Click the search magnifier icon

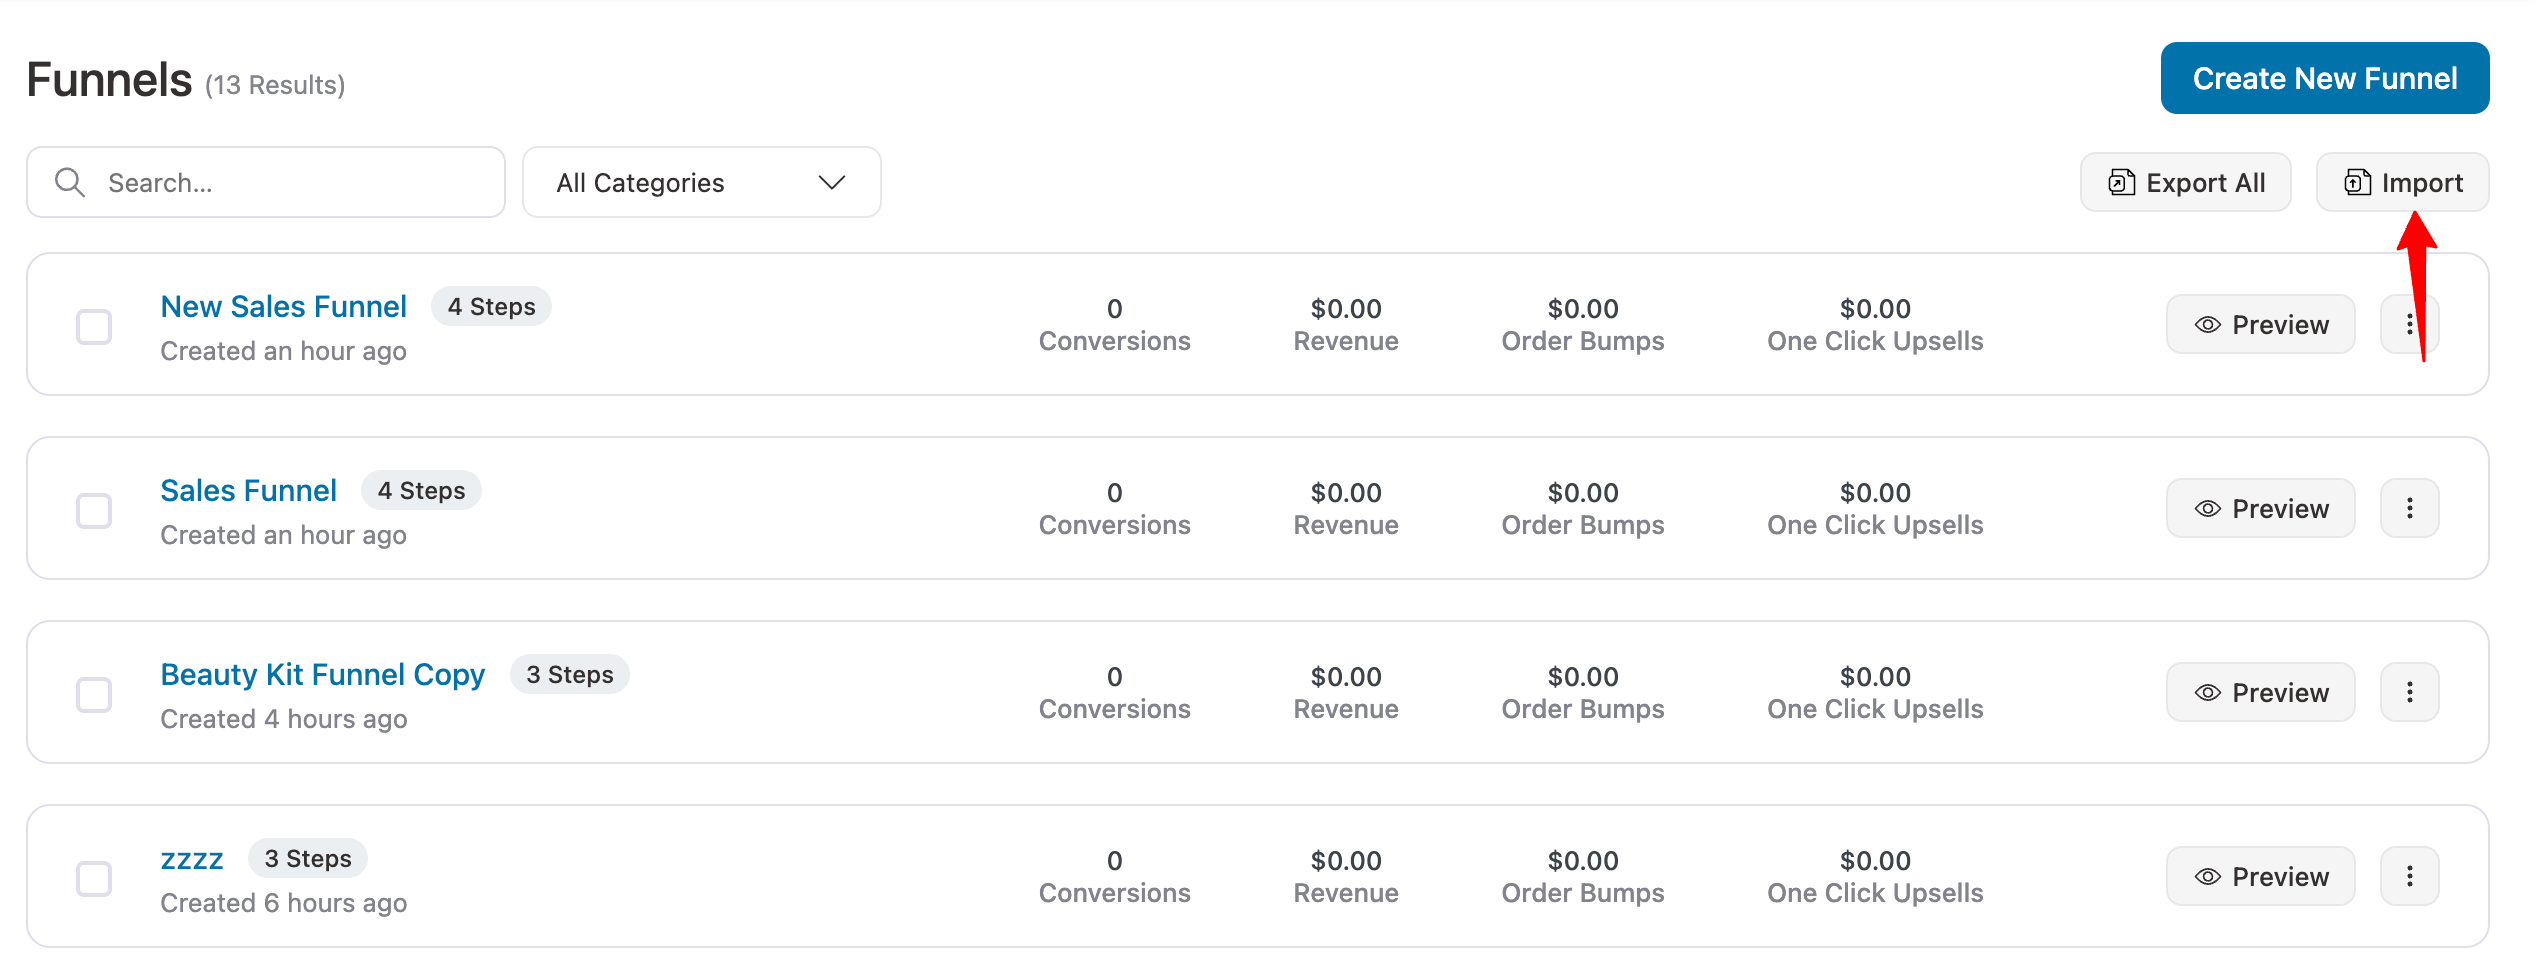(x=70, y=182)
